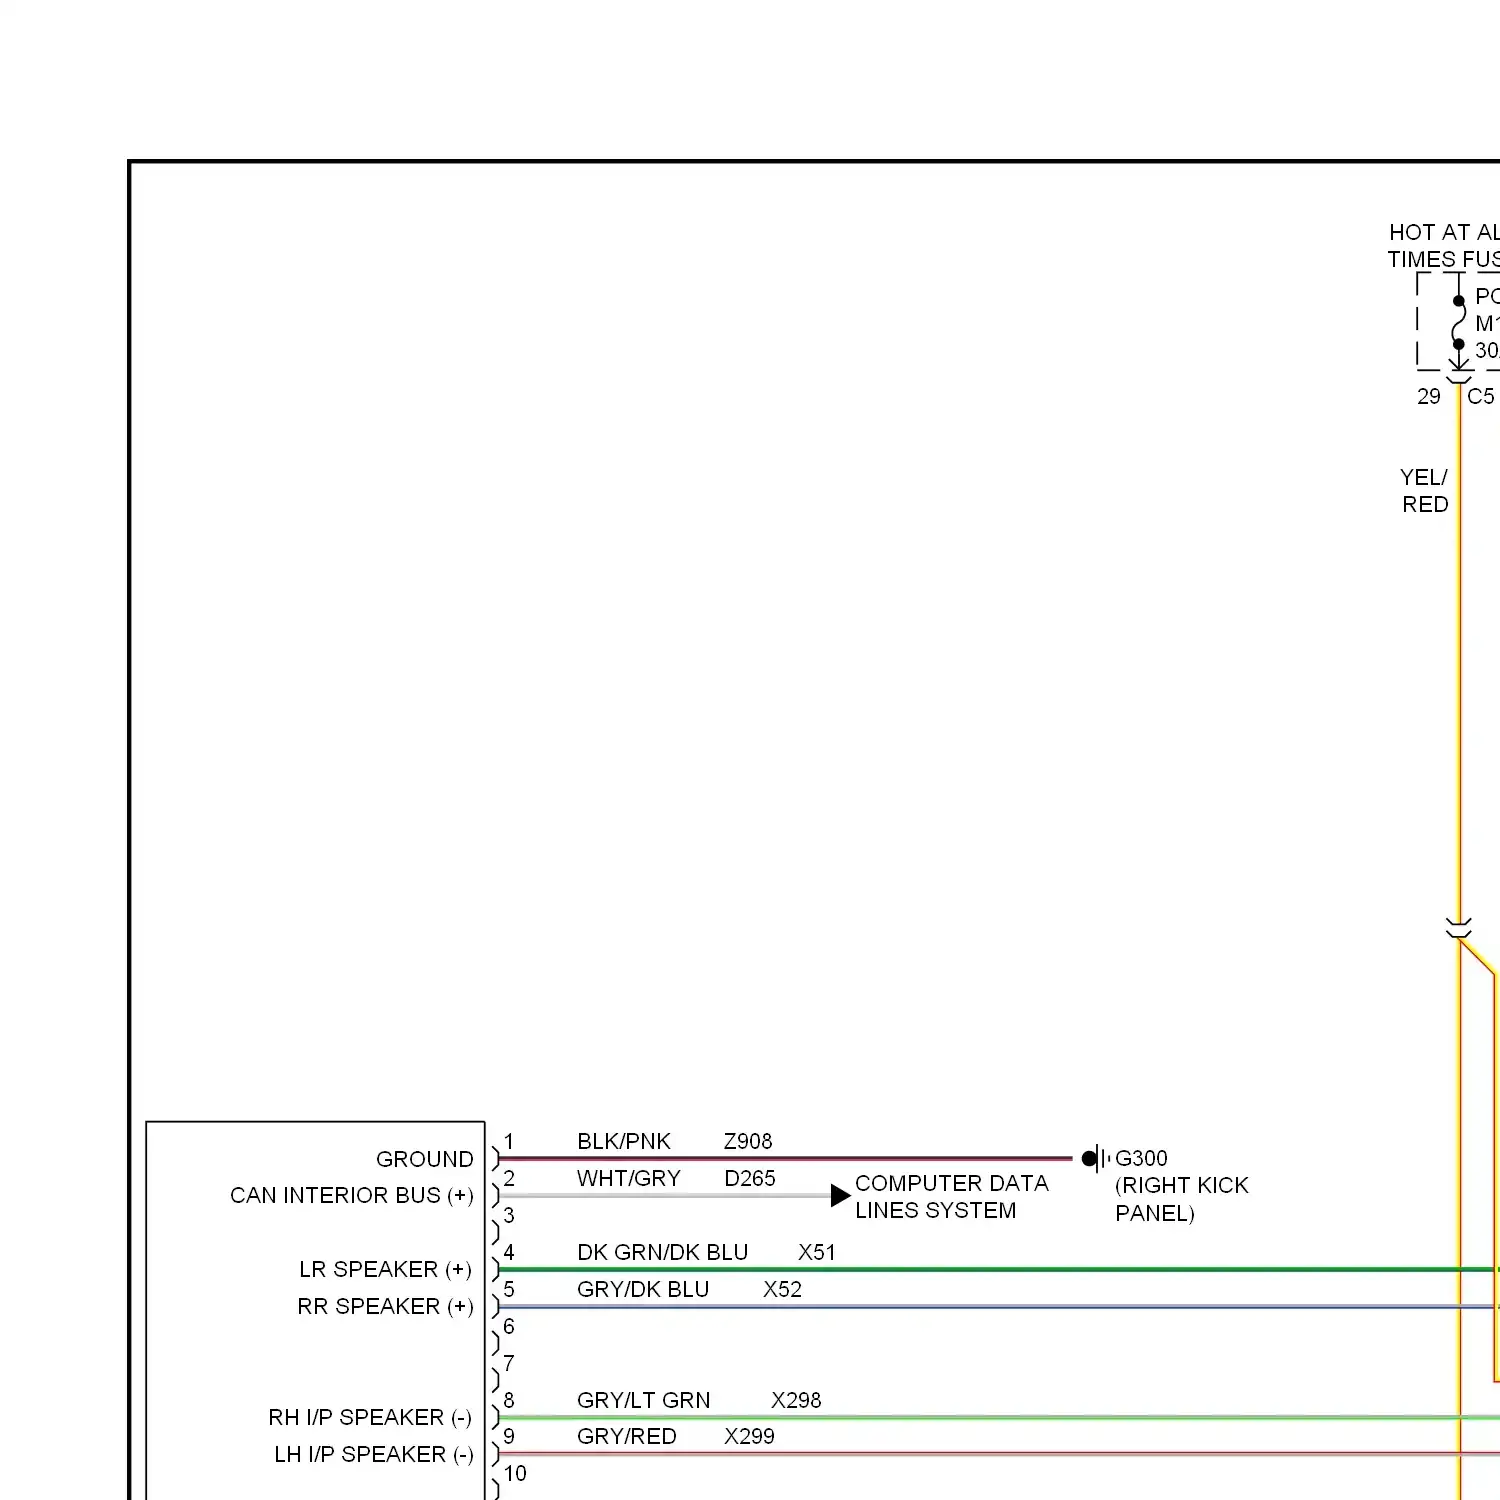
Task: Select the LH I/P SPEAKER (-) label
Action: [x=373, y=1454]
